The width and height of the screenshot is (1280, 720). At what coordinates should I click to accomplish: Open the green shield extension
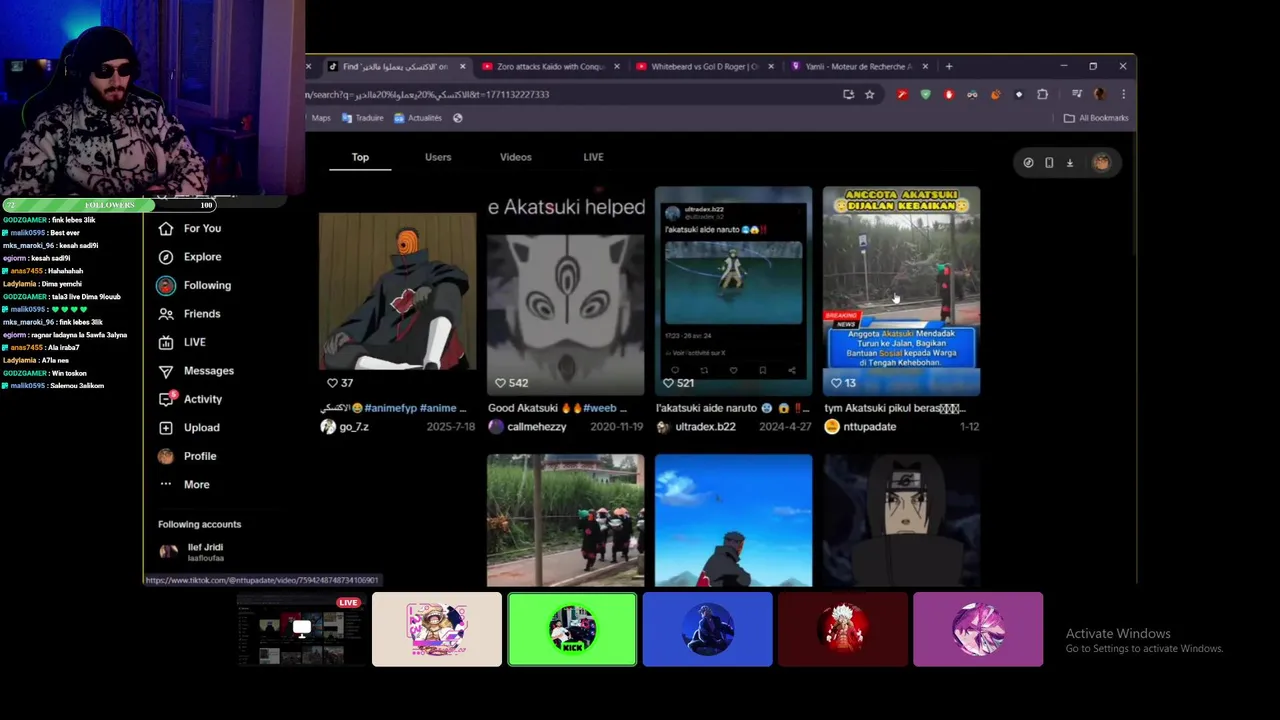925,94
